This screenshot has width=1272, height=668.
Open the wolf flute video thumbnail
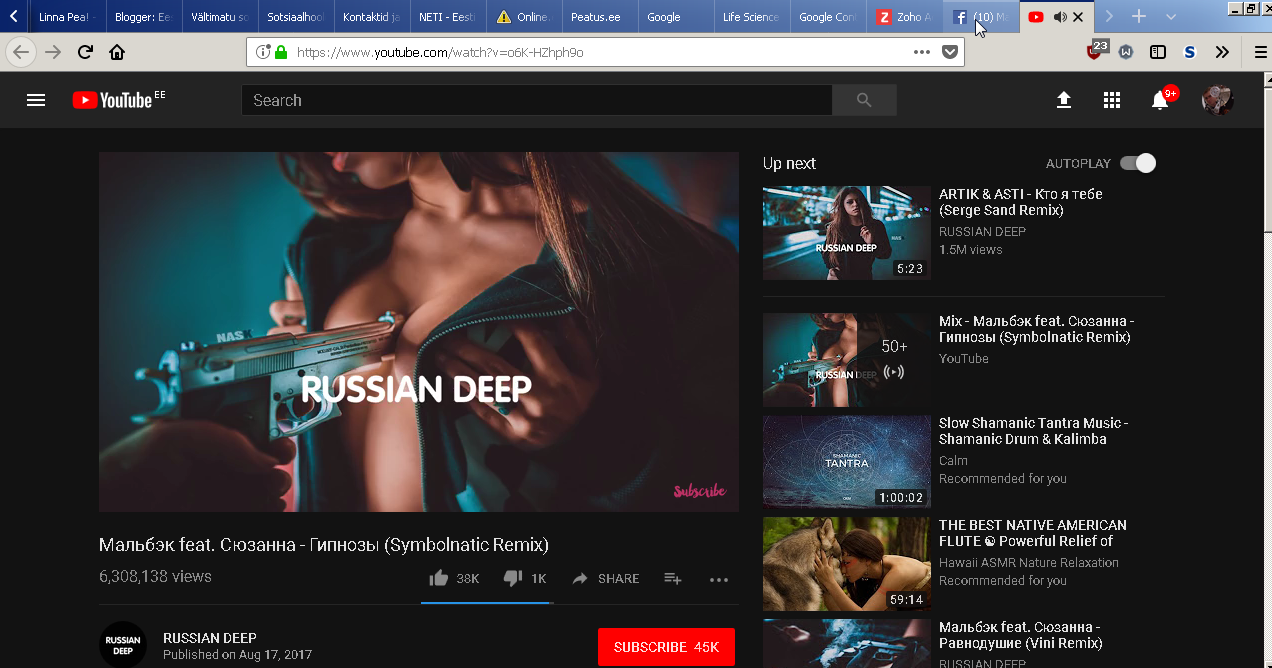point(847,564)
